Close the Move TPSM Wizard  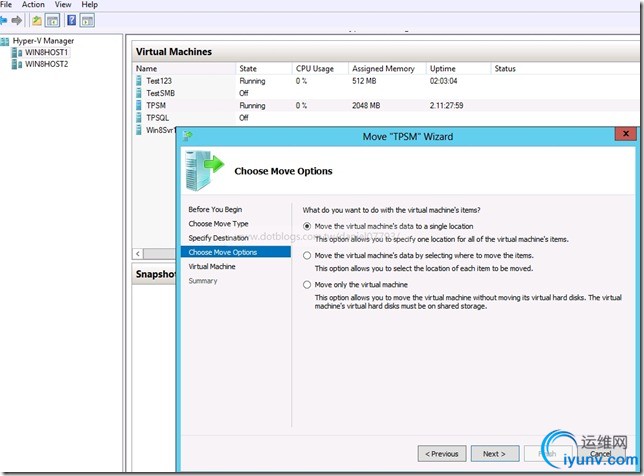point(626,134)
